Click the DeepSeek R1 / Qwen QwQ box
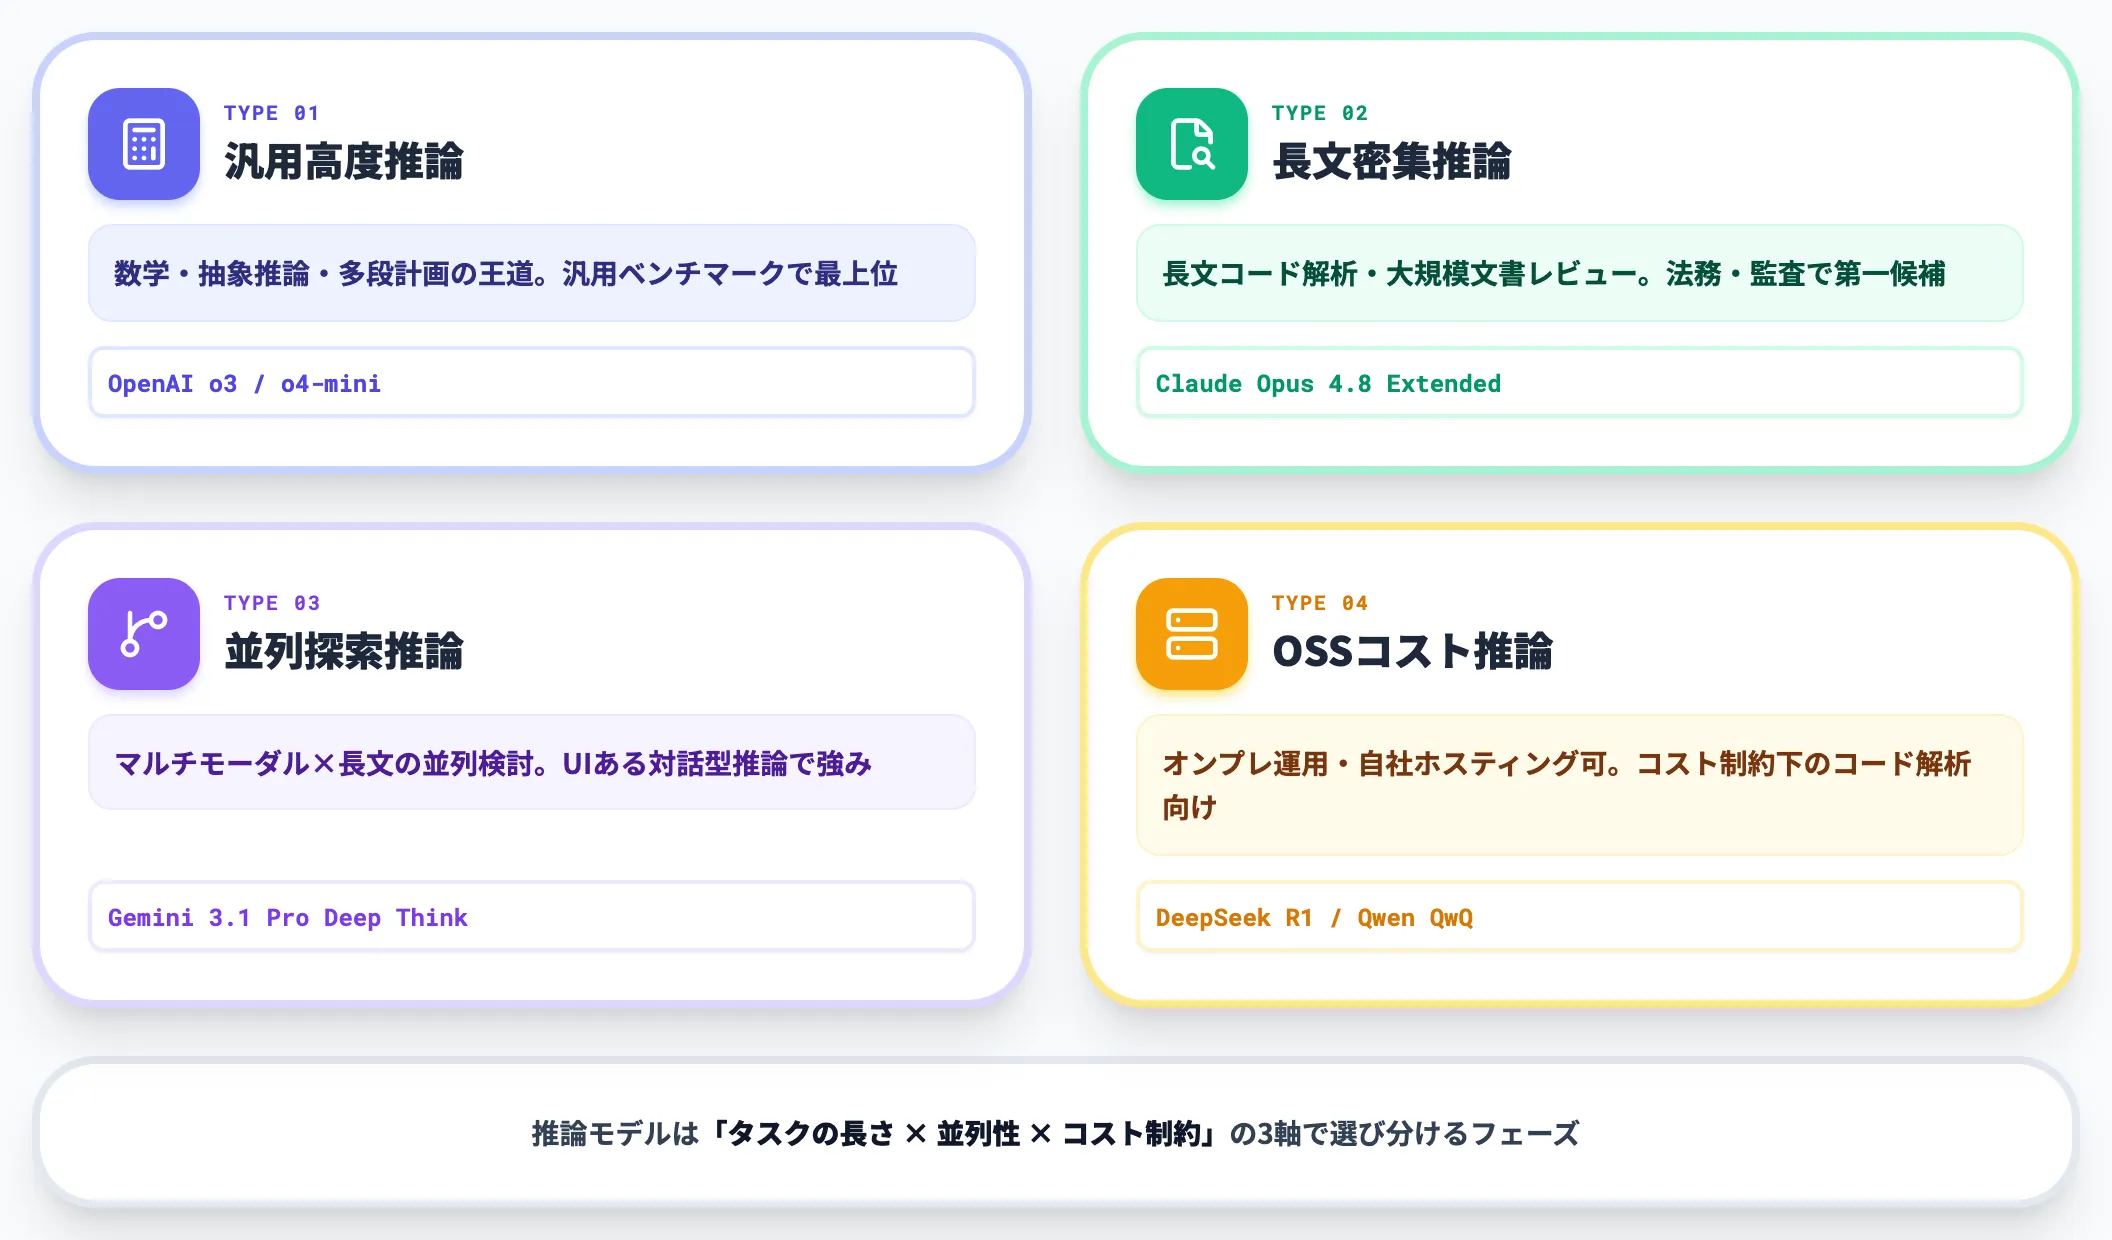 [1580, 916]
